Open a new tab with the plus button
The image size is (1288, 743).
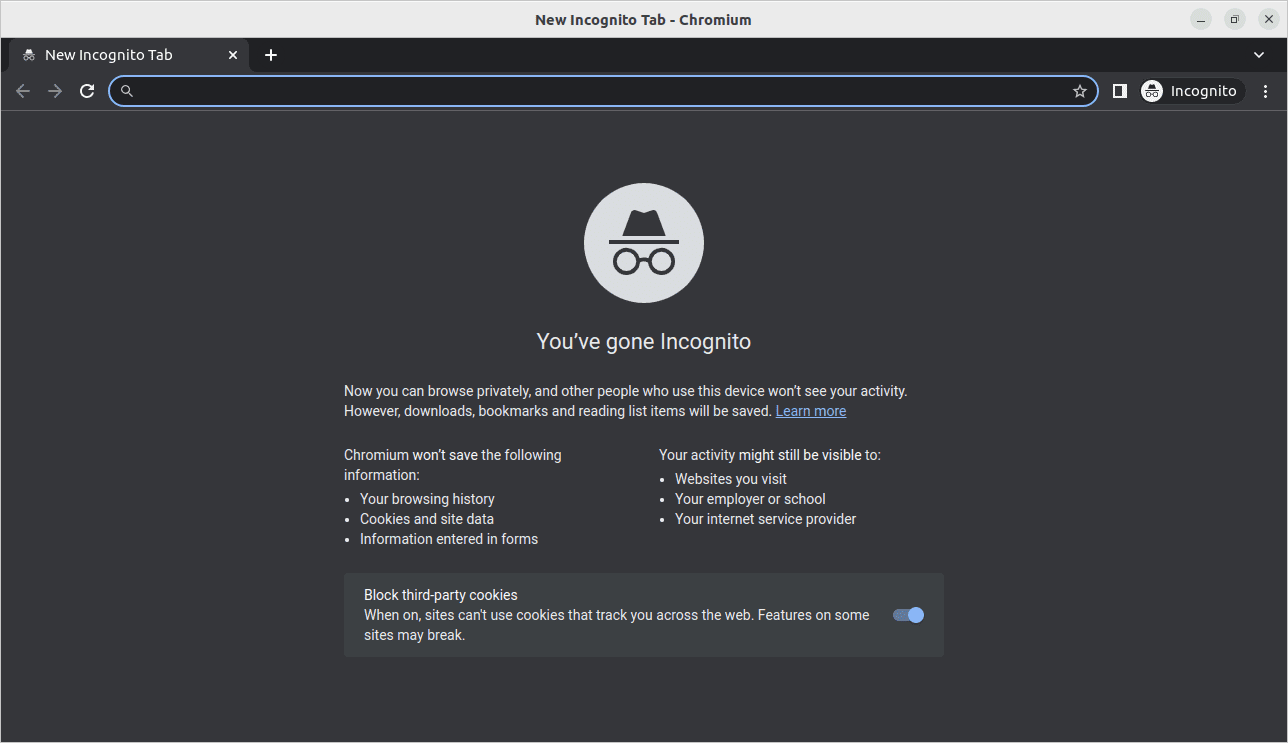point(270,55)
